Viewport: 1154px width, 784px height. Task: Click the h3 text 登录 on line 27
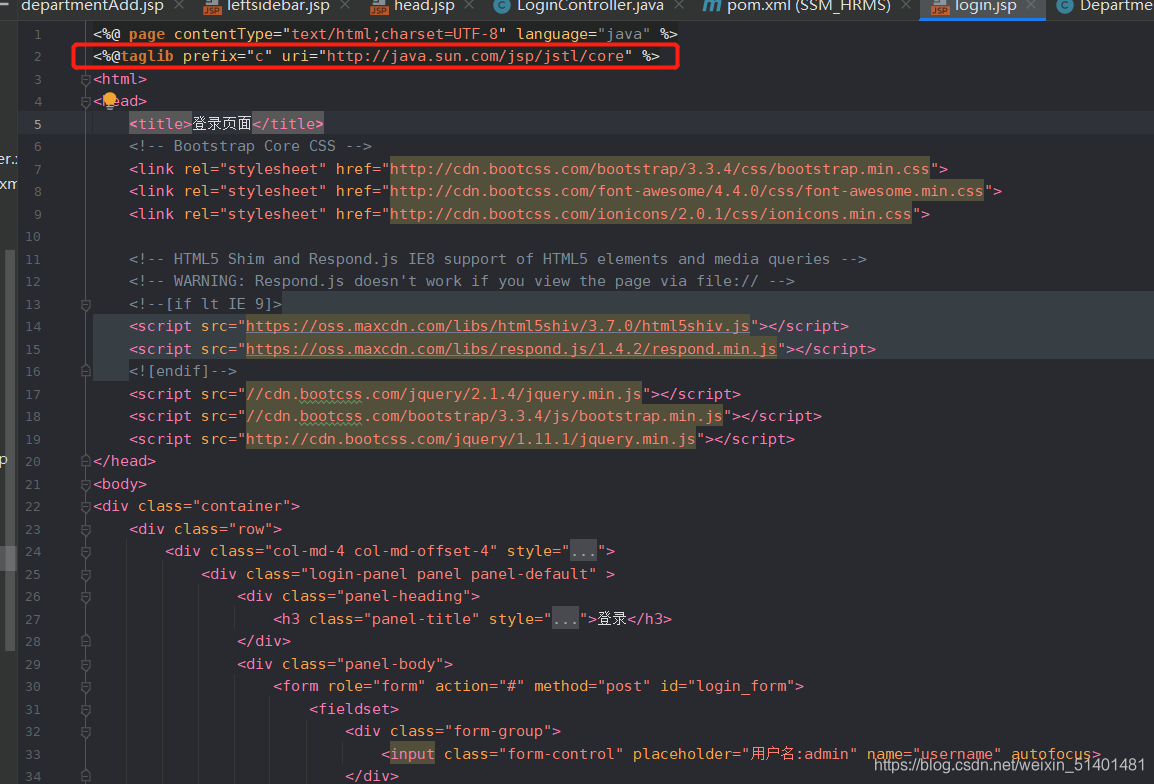click(x=612, y=618)
